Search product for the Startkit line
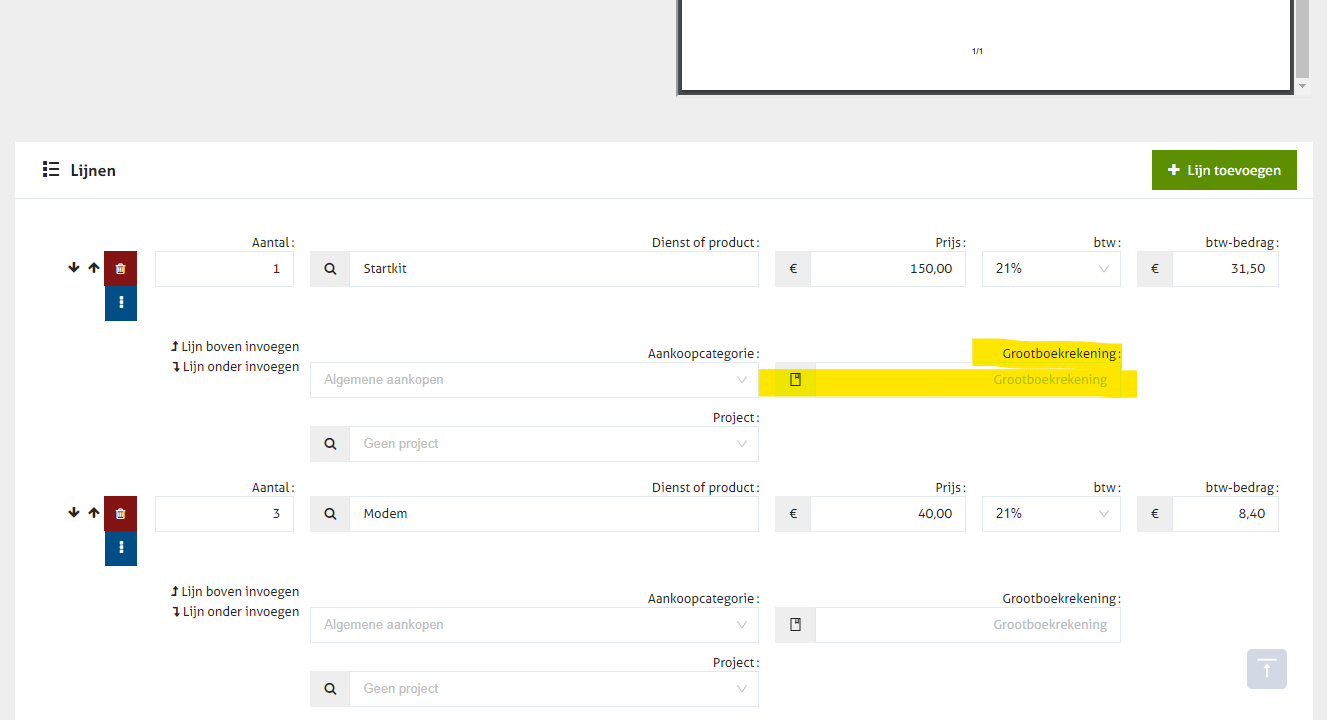This screenshot has height=720, width=1327. tap(330, 269)
